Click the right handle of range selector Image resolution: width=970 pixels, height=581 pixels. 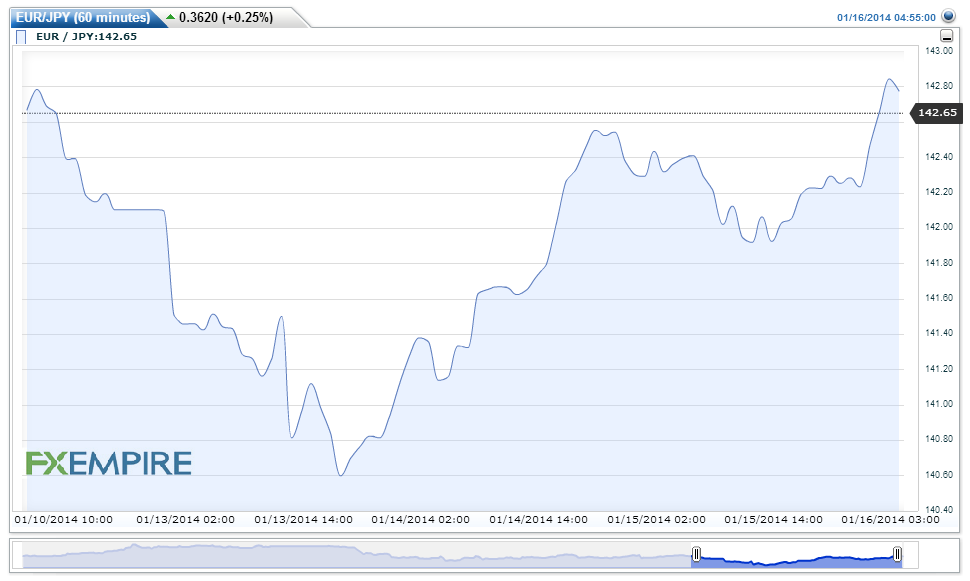pyautogui.click(x=897, y=554)
